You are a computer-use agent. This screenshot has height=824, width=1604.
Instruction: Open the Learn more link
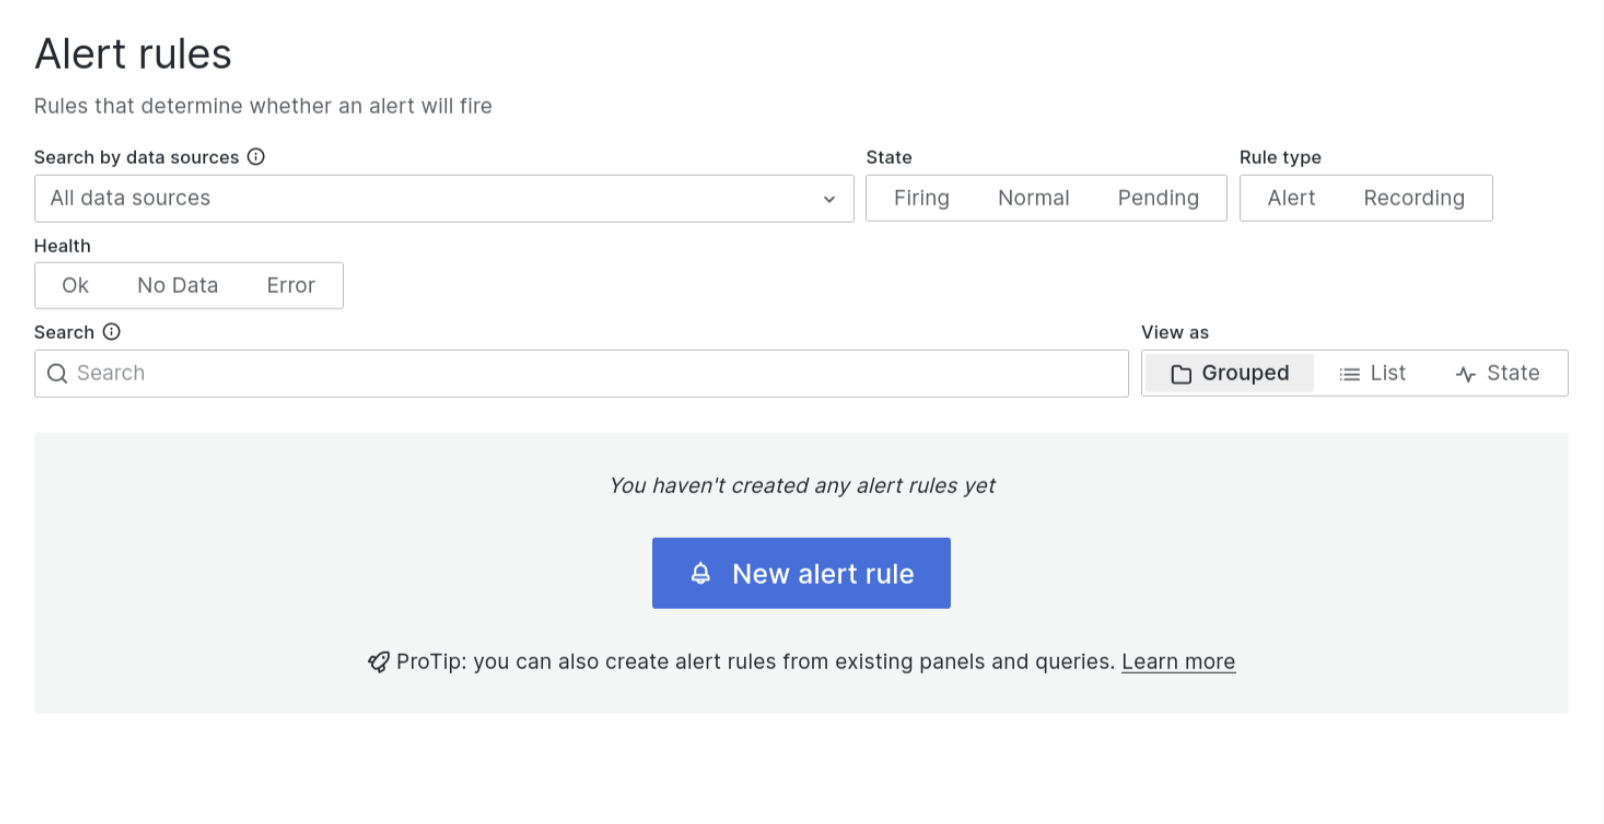coord(1178,661)
